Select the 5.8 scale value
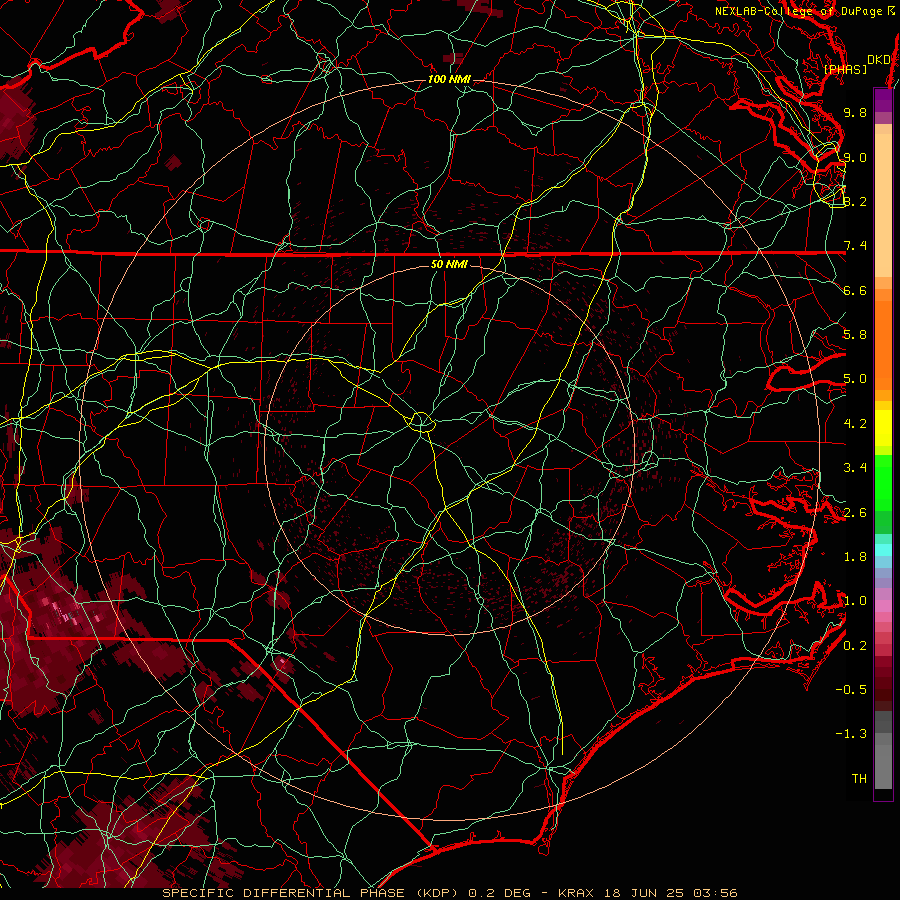The height and width of the screenshot is (900, 900). click(x=855, y=335)
